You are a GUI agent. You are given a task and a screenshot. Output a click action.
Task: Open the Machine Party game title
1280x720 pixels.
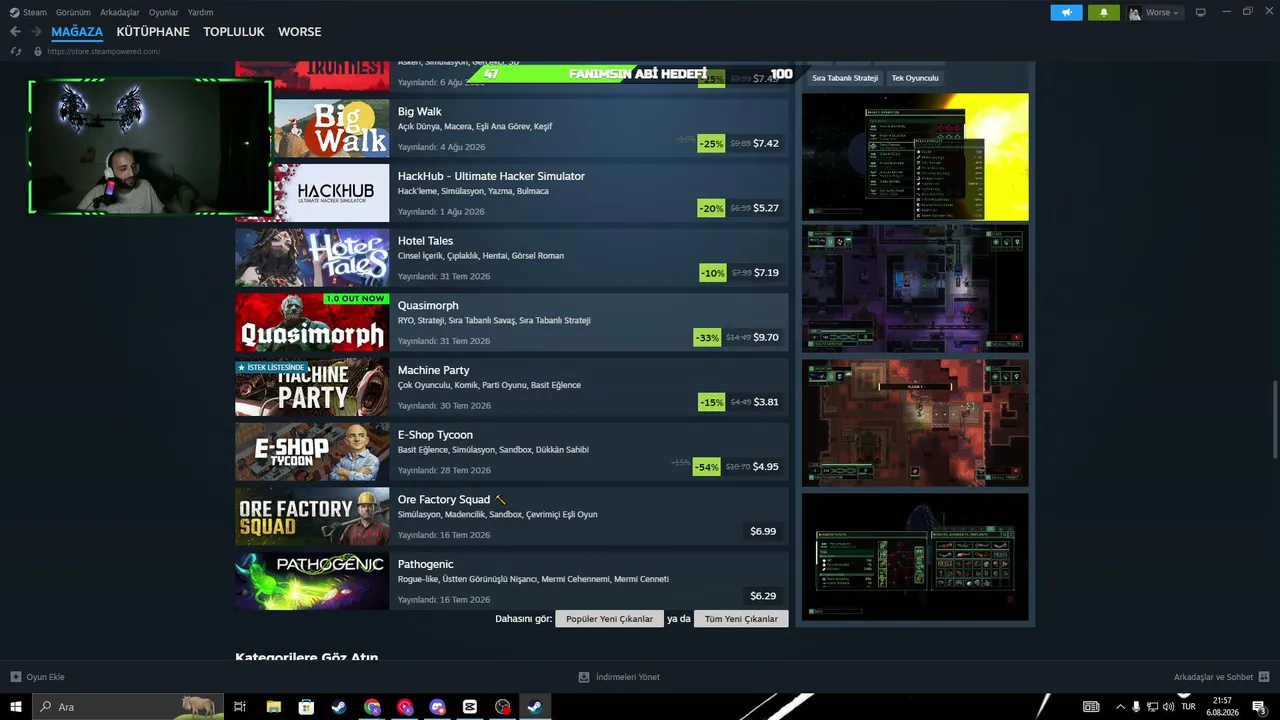tap(433, 370)
